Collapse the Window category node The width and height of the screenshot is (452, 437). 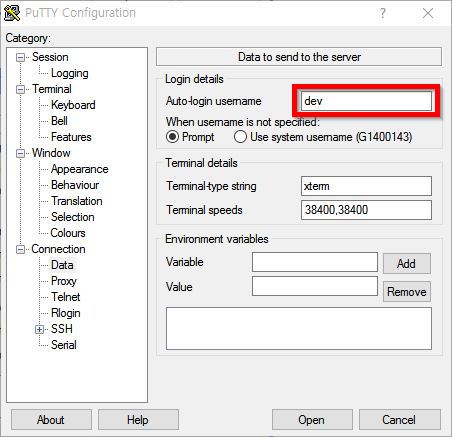click(x=21, y=153)
